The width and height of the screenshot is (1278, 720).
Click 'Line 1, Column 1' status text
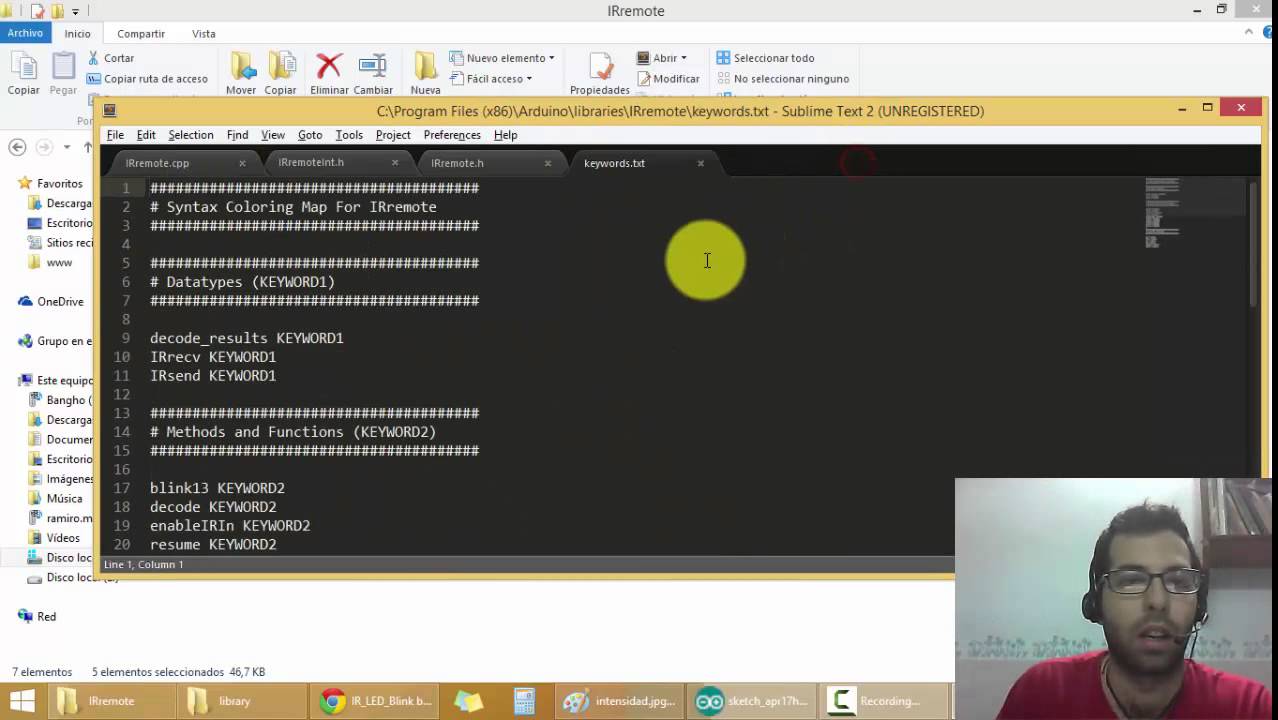(x=144, y=565)
